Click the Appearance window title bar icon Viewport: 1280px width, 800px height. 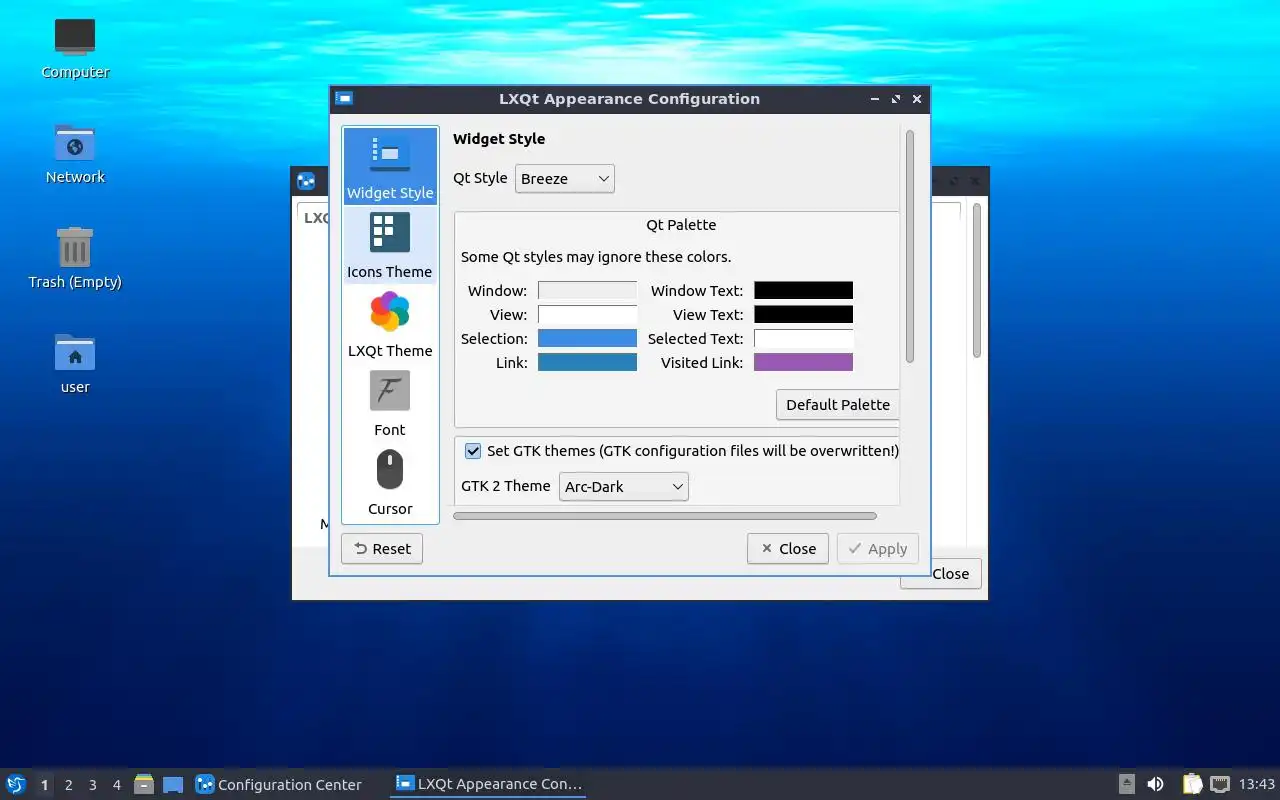[x=344, y=99]
